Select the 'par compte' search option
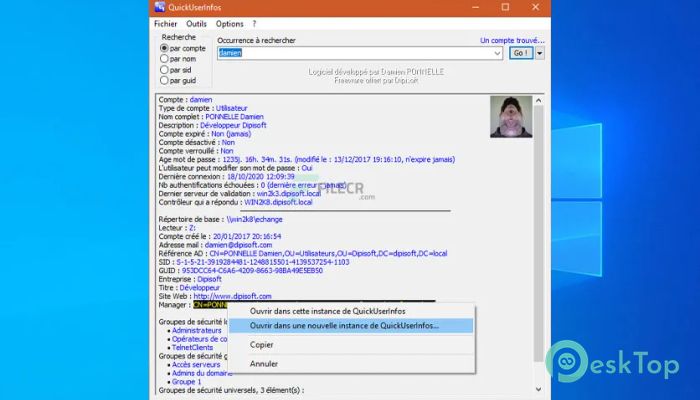Image resolution: width=700 pixels, height=400 pixels. pyautogui.click(x=183, y=48)
